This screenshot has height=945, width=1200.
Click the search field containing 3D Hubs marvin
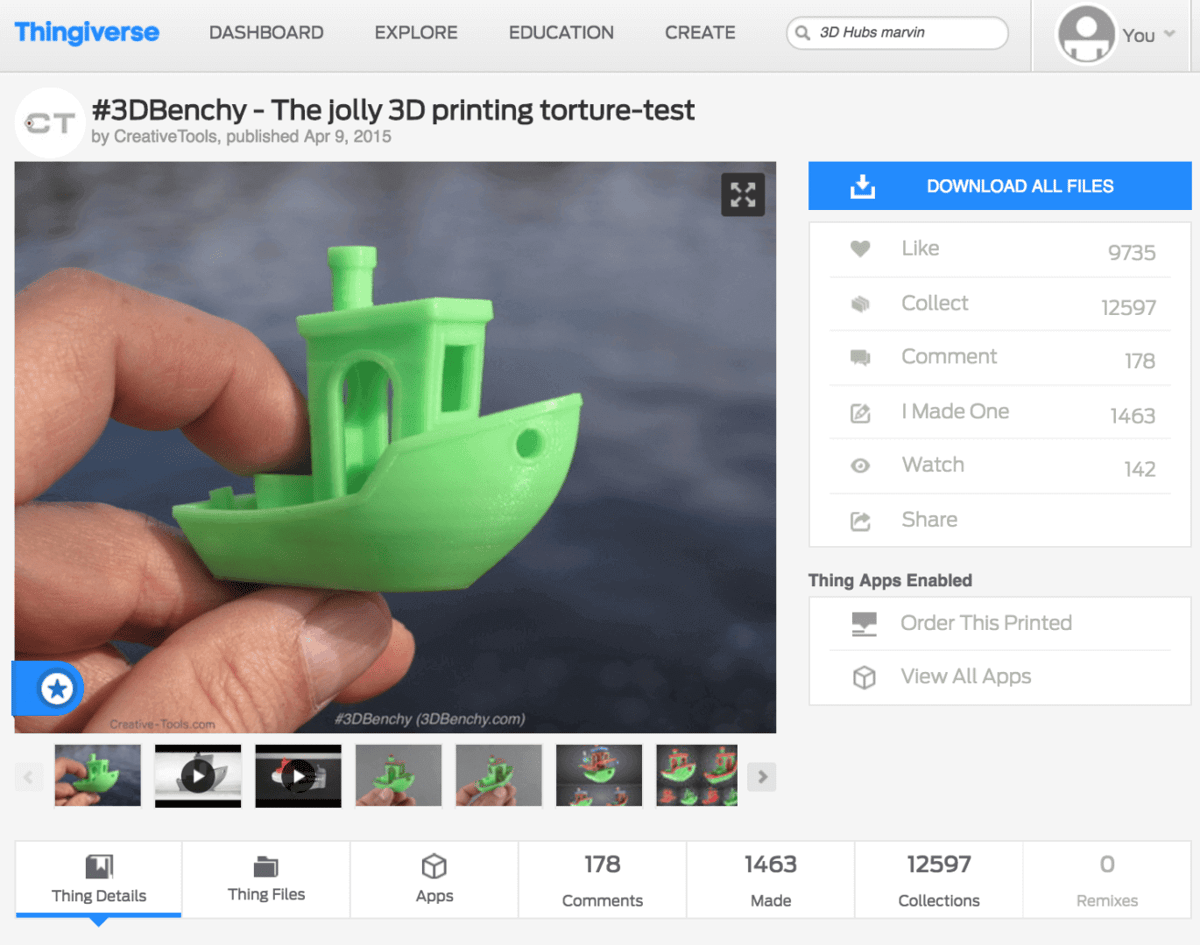[897, 33]
